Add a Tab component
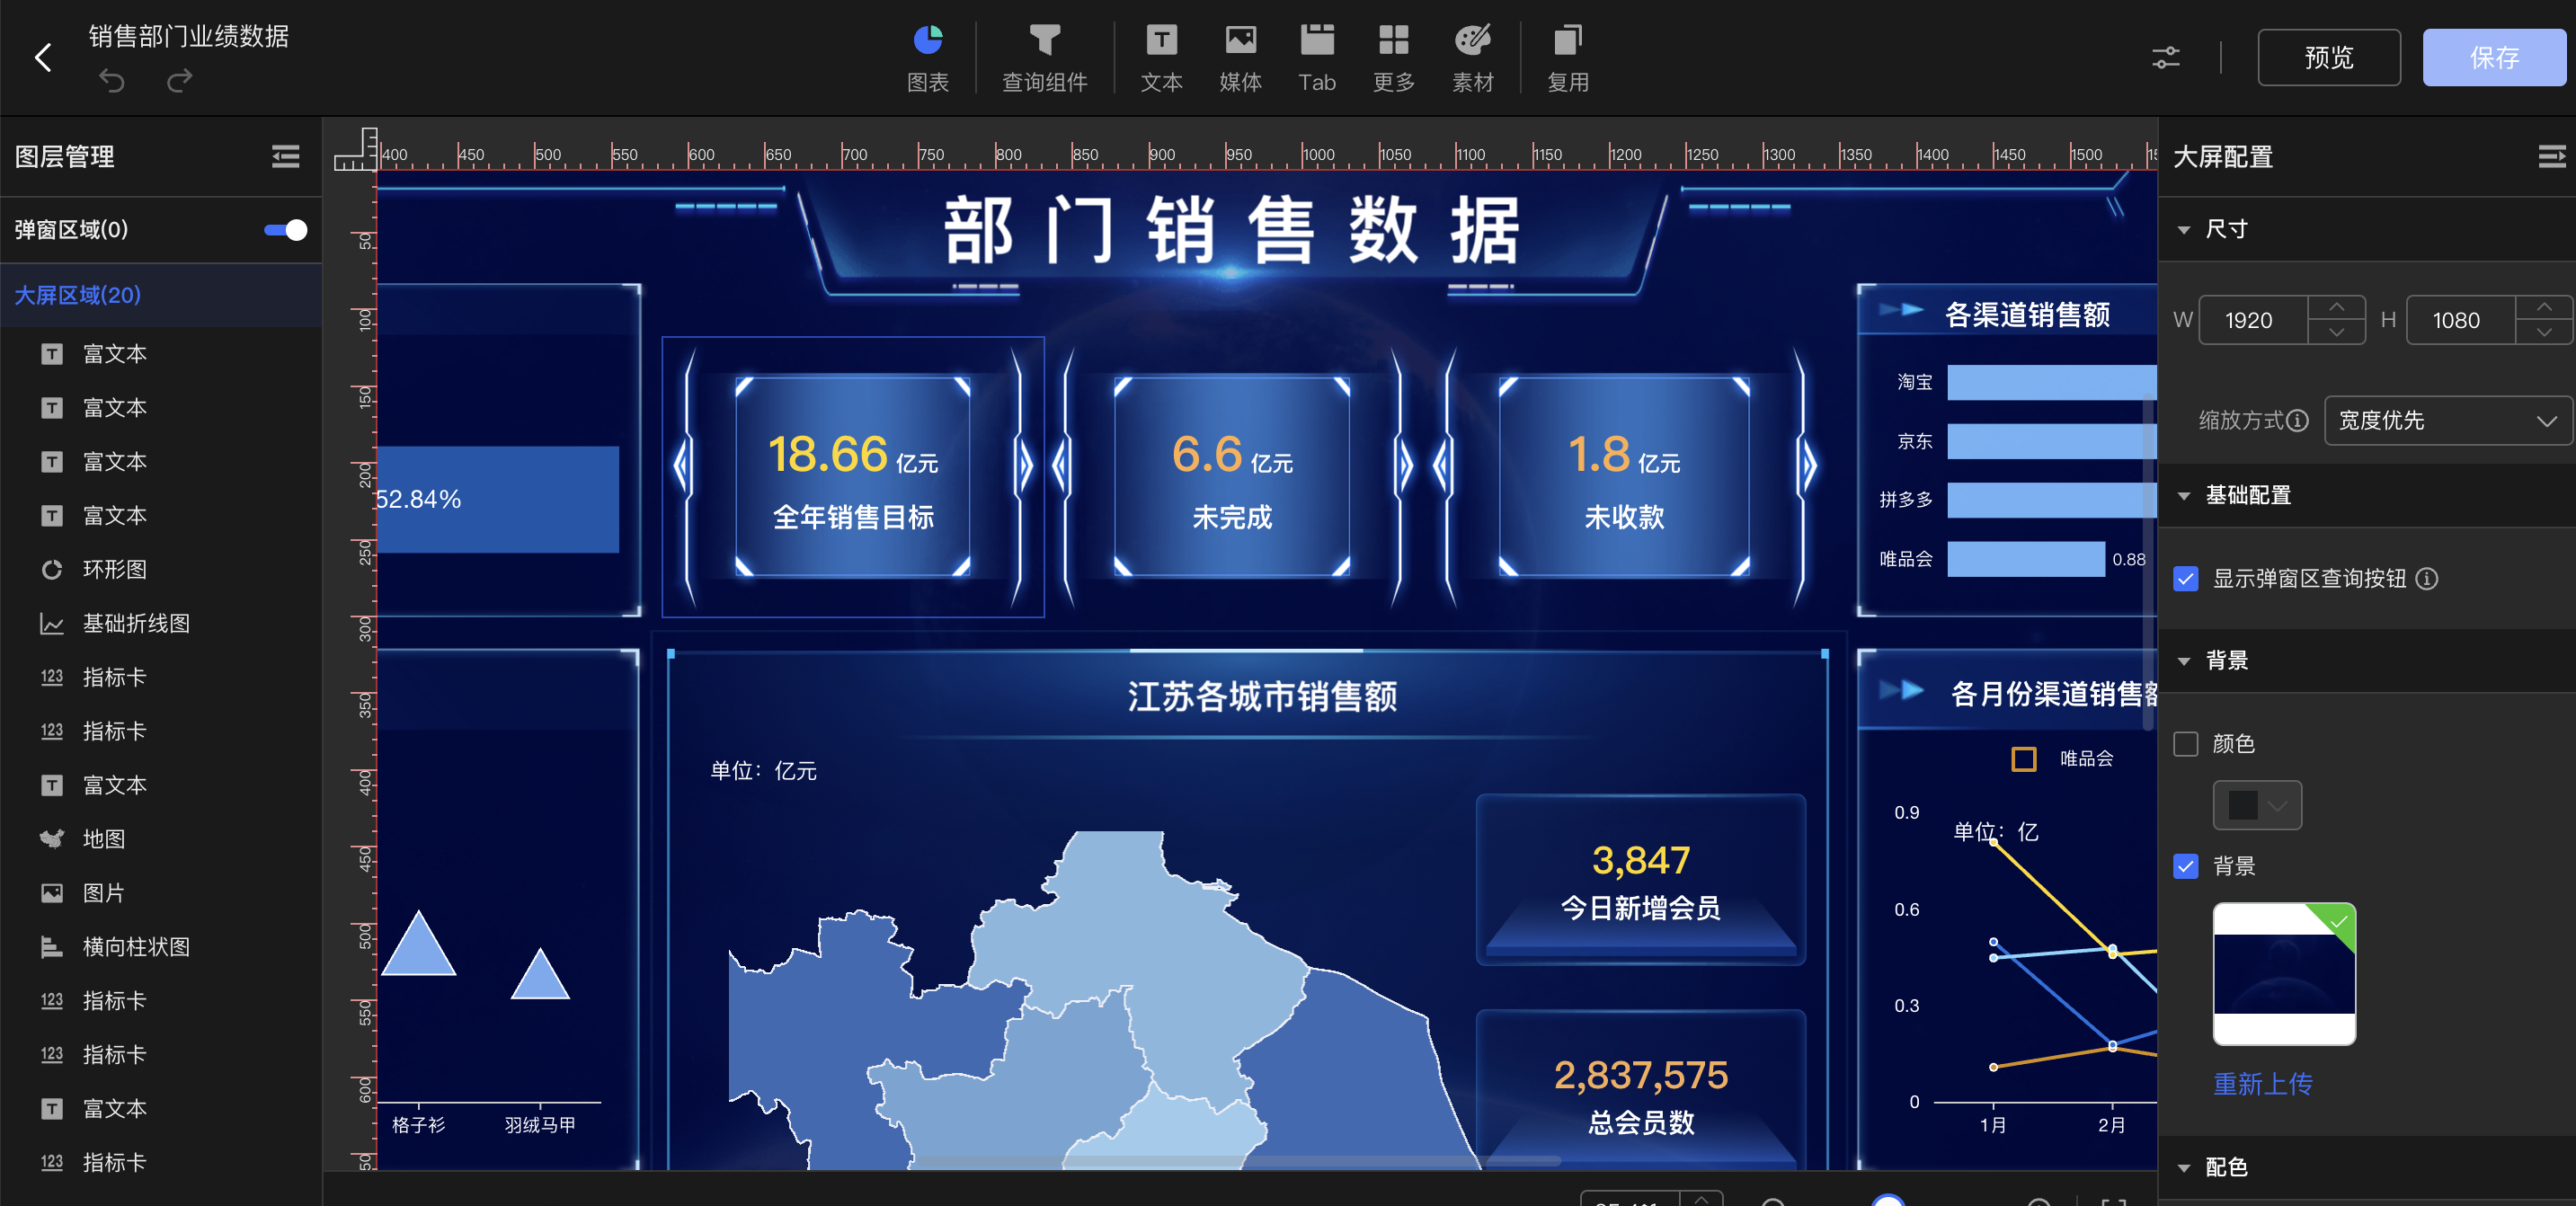 pyautogui.click(x=1316, y=58)
